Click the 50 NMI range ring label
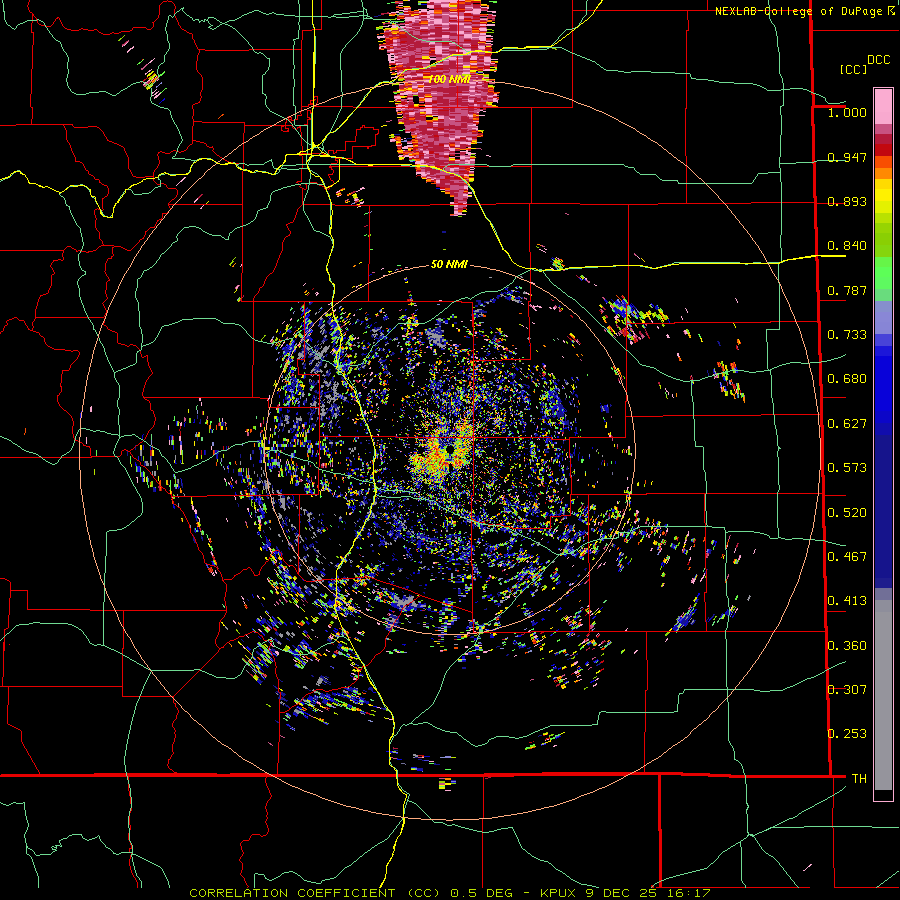900x900 pixels. point(449,265)
